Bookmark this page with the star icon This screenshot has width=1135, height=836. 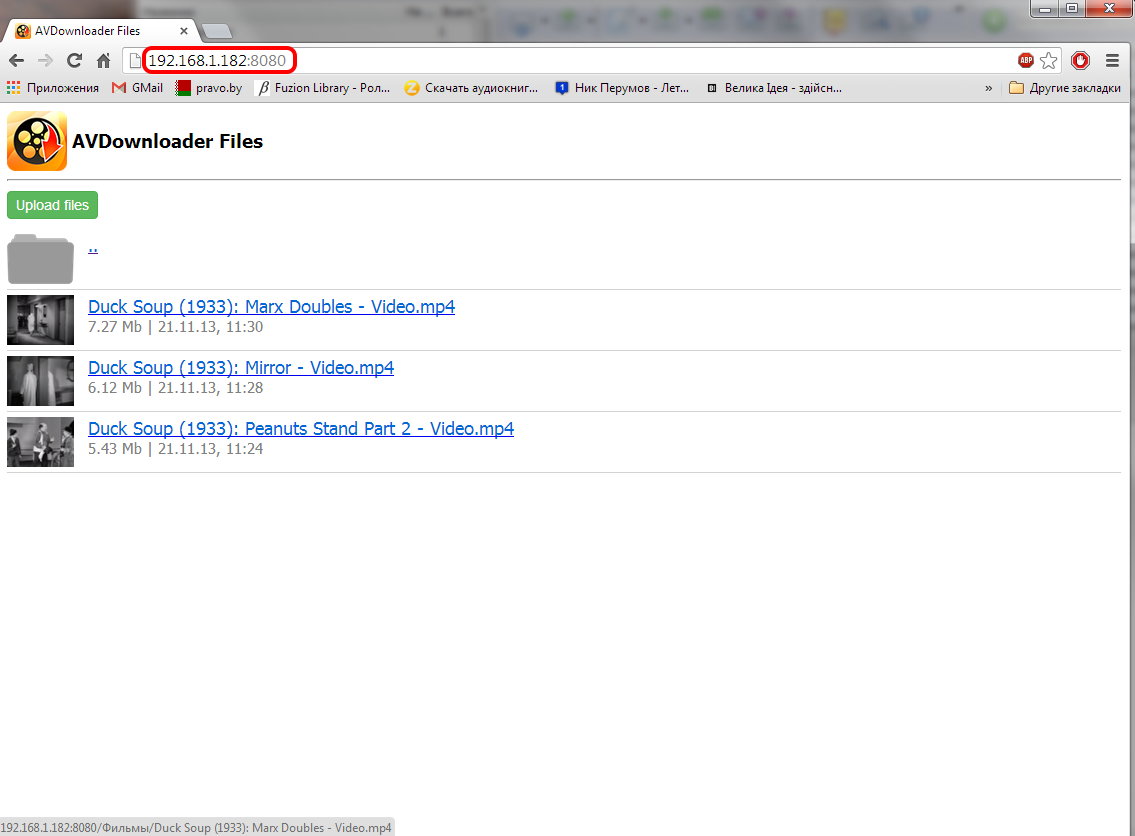(x=1049, y=61)
